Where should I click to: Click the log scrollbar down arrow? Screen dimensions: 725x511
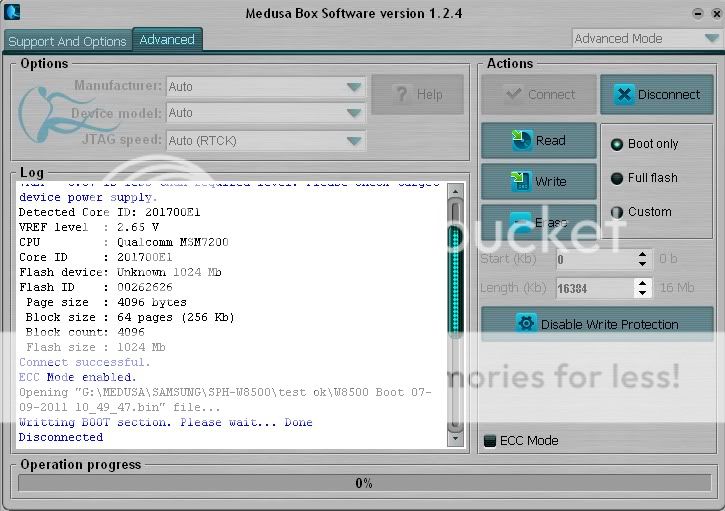tap(455, 438)
